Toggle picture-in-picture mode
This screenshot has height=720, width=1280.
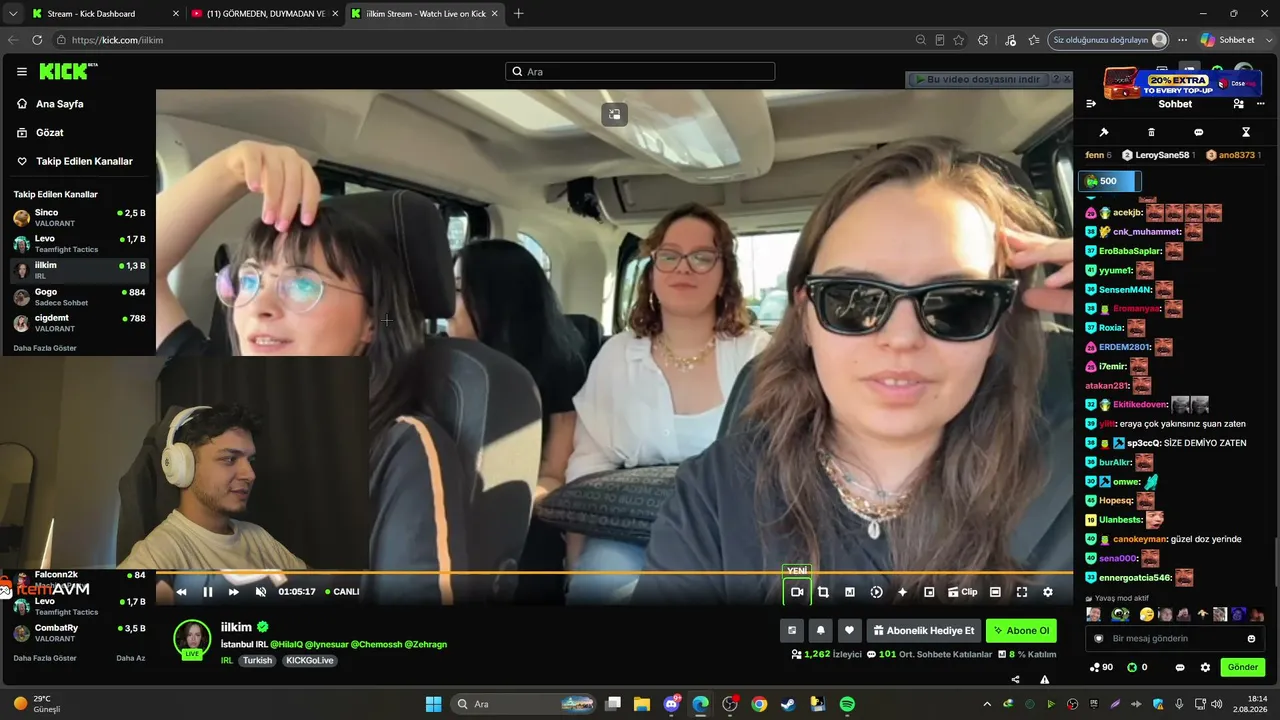[929, 592]
